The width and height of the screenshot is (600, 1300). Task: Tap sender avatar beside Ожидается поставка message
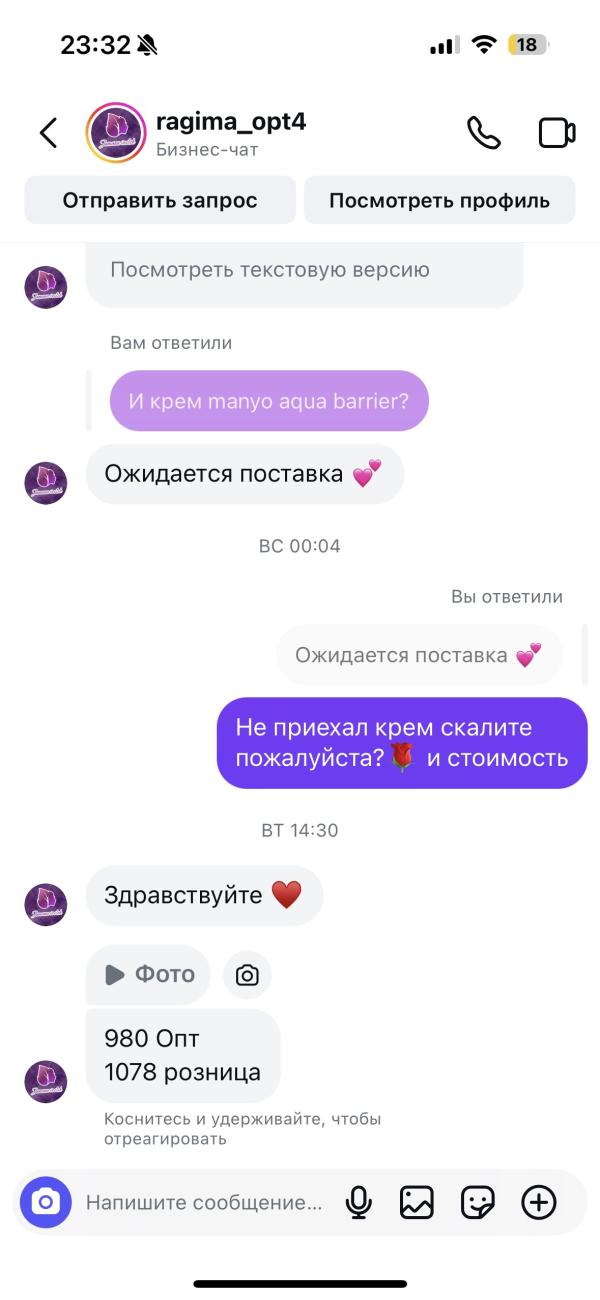click(x=45, y=483)
